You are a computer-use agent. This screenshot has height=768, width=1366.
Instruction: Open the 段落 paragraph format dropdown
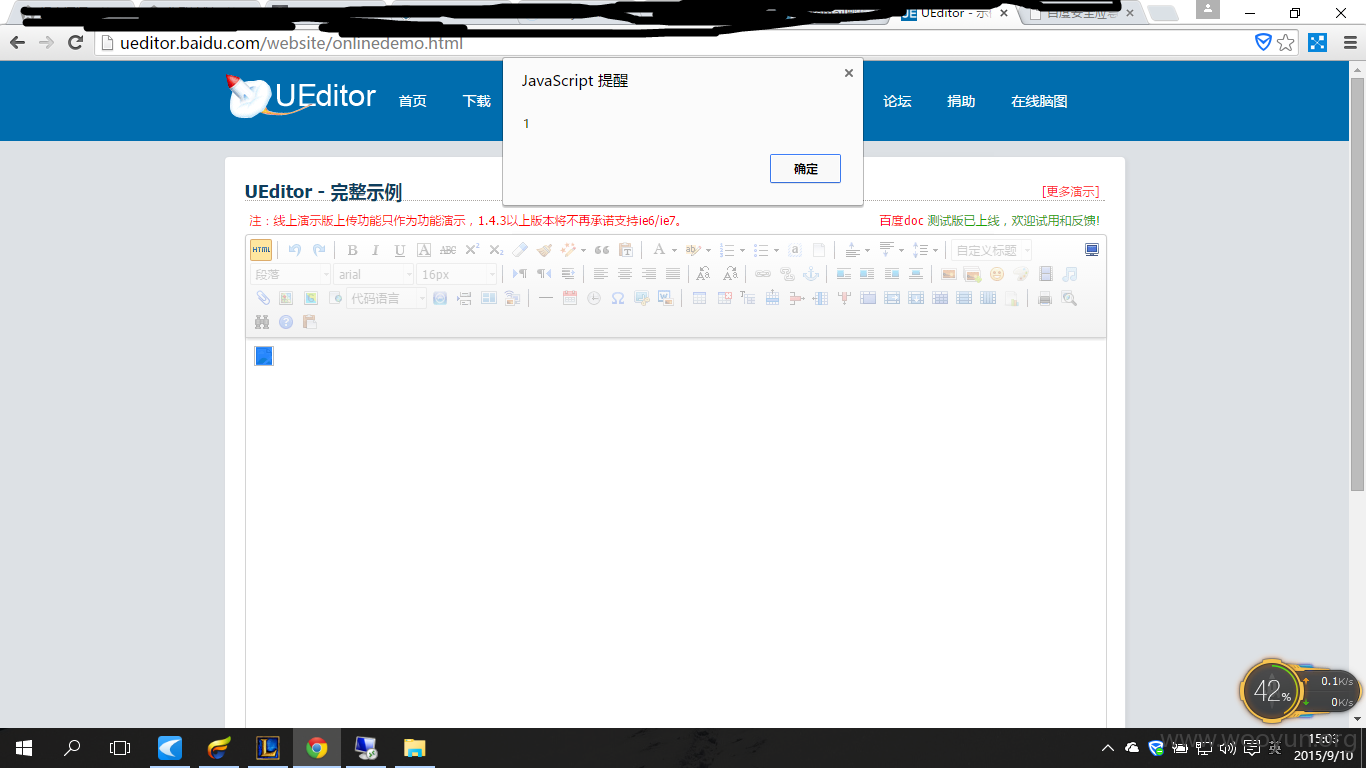[290, 274]
